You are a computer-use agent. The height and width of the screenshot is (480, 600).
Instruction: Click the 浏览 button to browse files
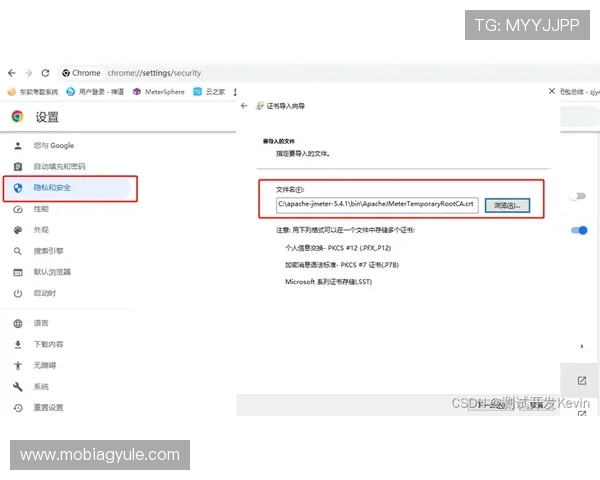click(x=507, y=205)
